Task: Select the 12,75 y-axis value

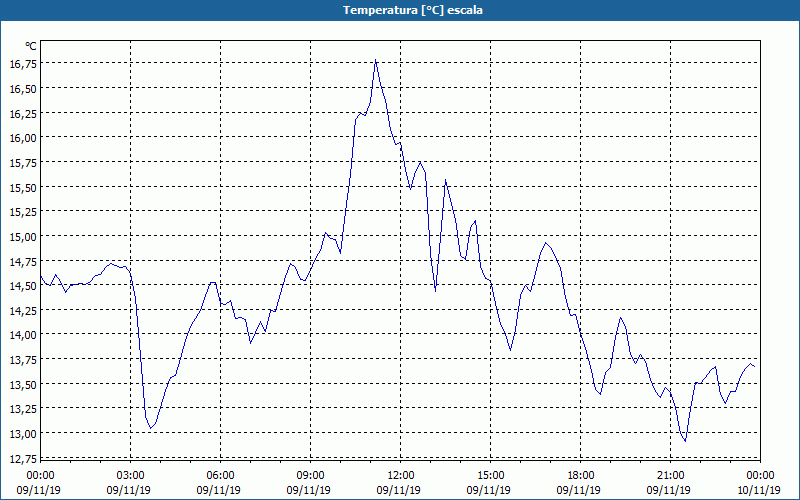Action: coord(23,458)
